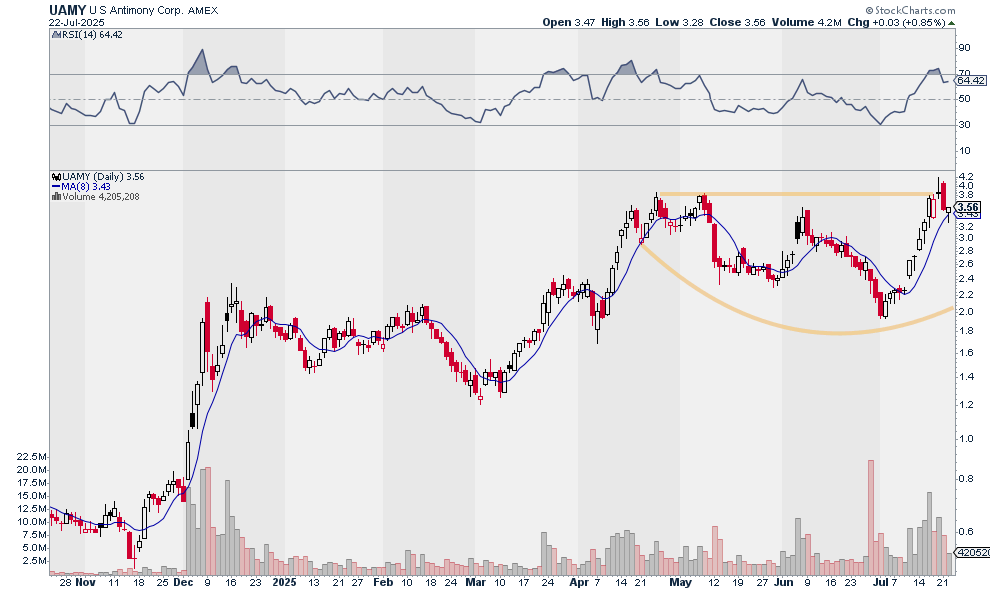Click the UAMY ticker symbol heading
The height and width of the screenshot is (591, 990).
[68, 10]
